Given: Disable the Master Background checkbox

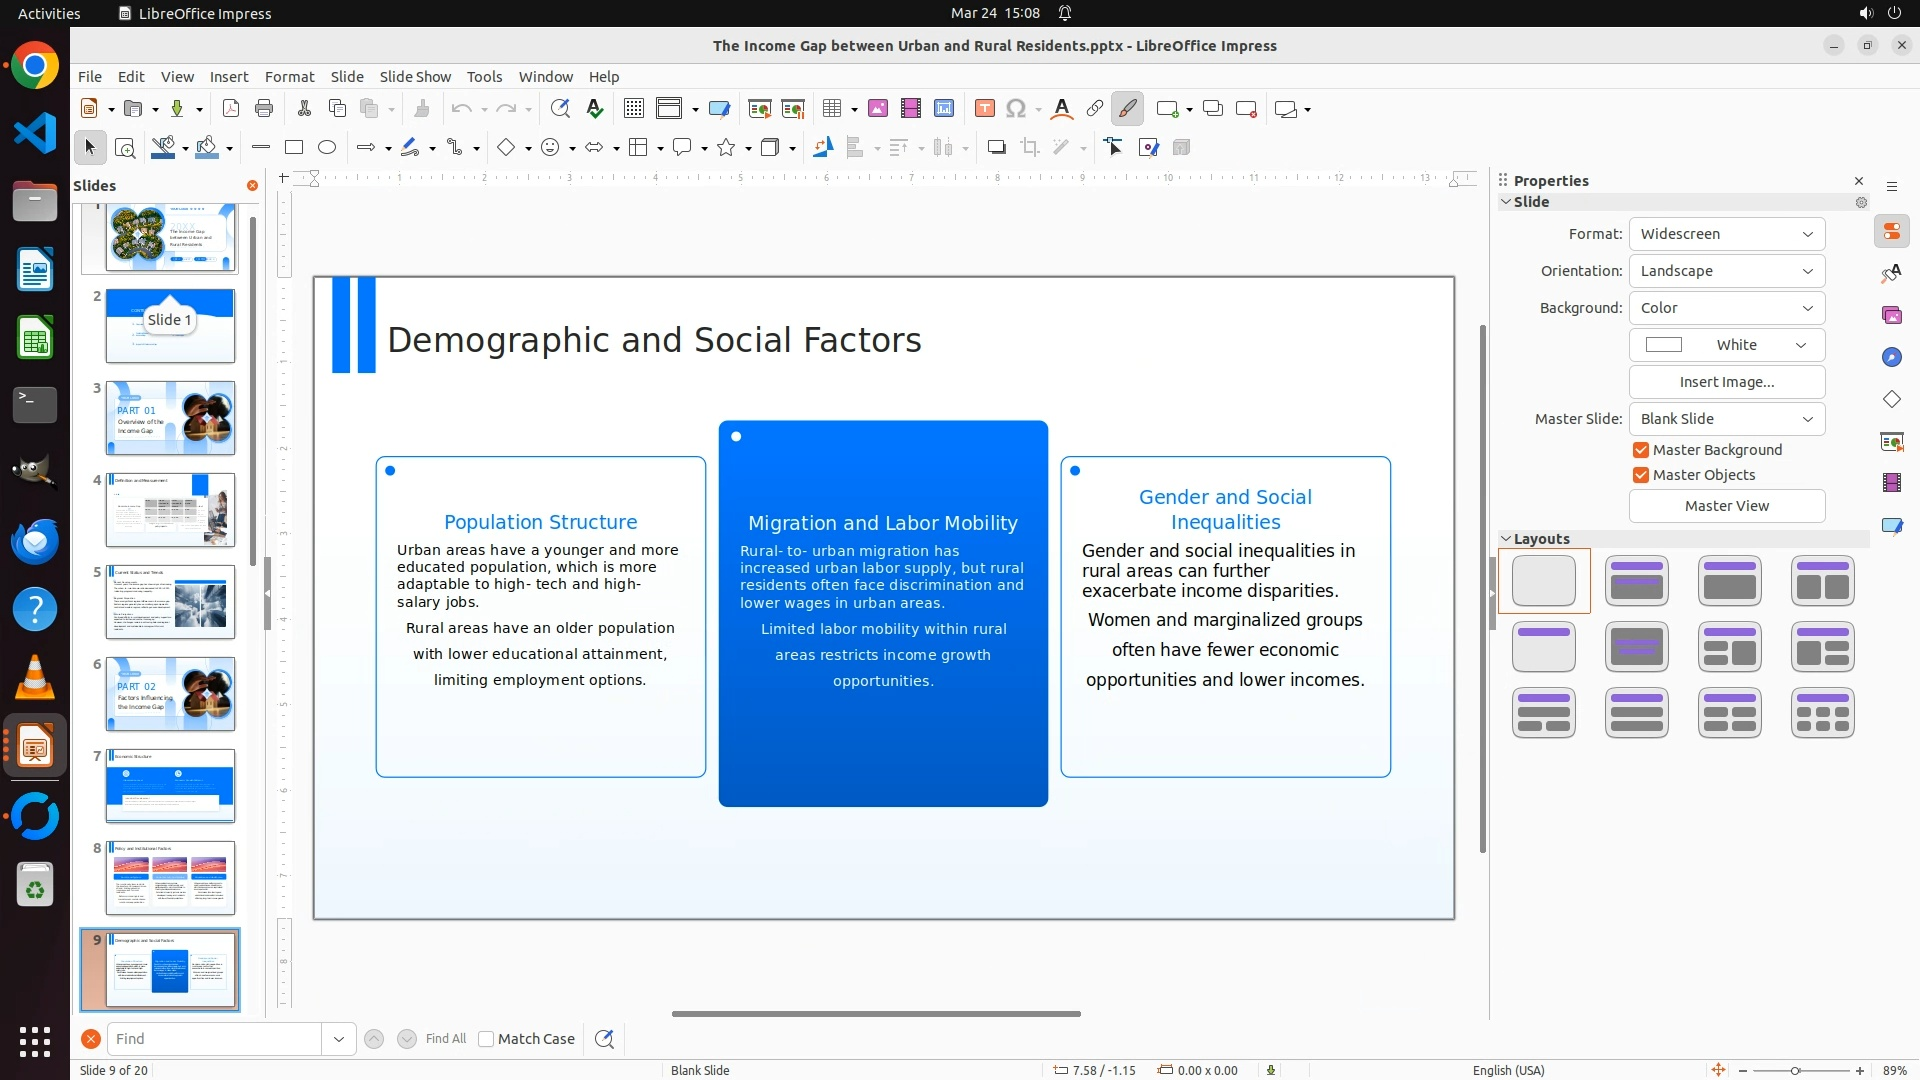Looking at the screenshot, I should click(x=1641, y=450).
